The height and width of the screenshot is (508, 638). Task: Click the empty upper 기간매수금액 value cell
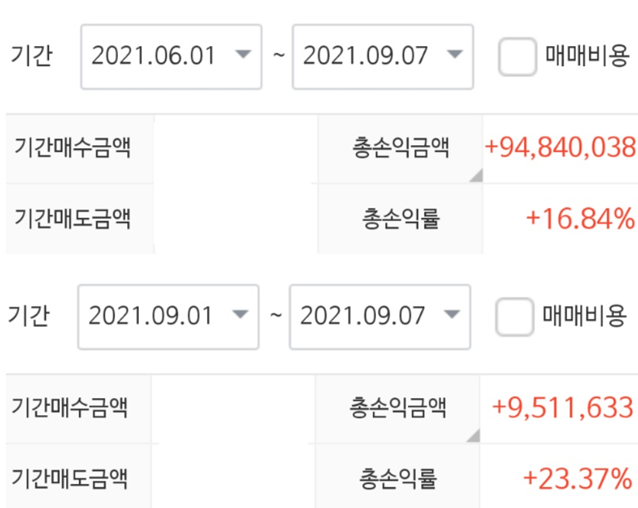[x=236, y=149]
